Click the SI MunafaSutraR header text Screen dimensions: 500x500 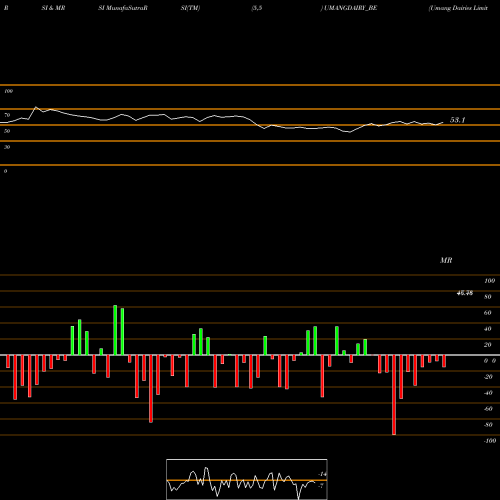click(123, 8)
